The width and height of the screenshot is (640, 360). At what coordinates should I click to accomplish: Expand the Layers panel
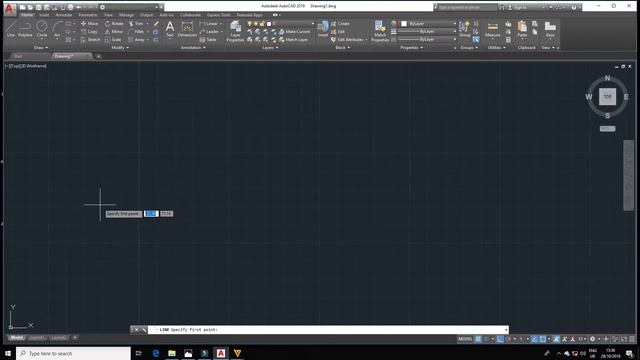coord(270,48)
